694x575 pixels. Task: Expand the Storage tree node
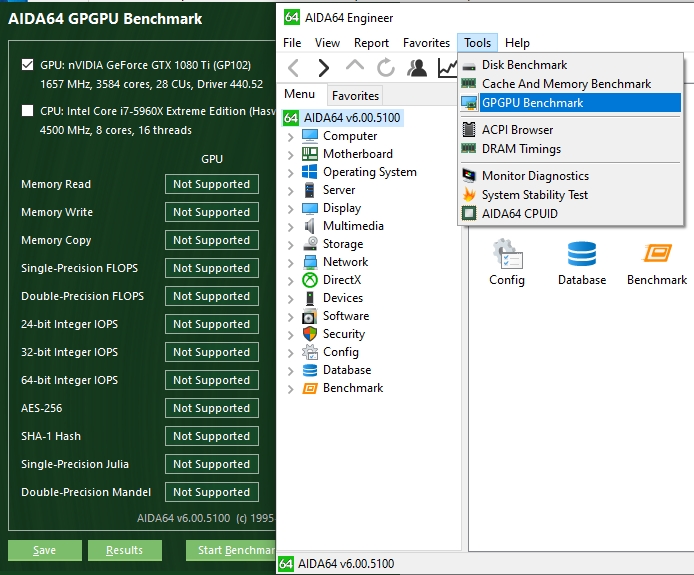[x=290, y=245]
